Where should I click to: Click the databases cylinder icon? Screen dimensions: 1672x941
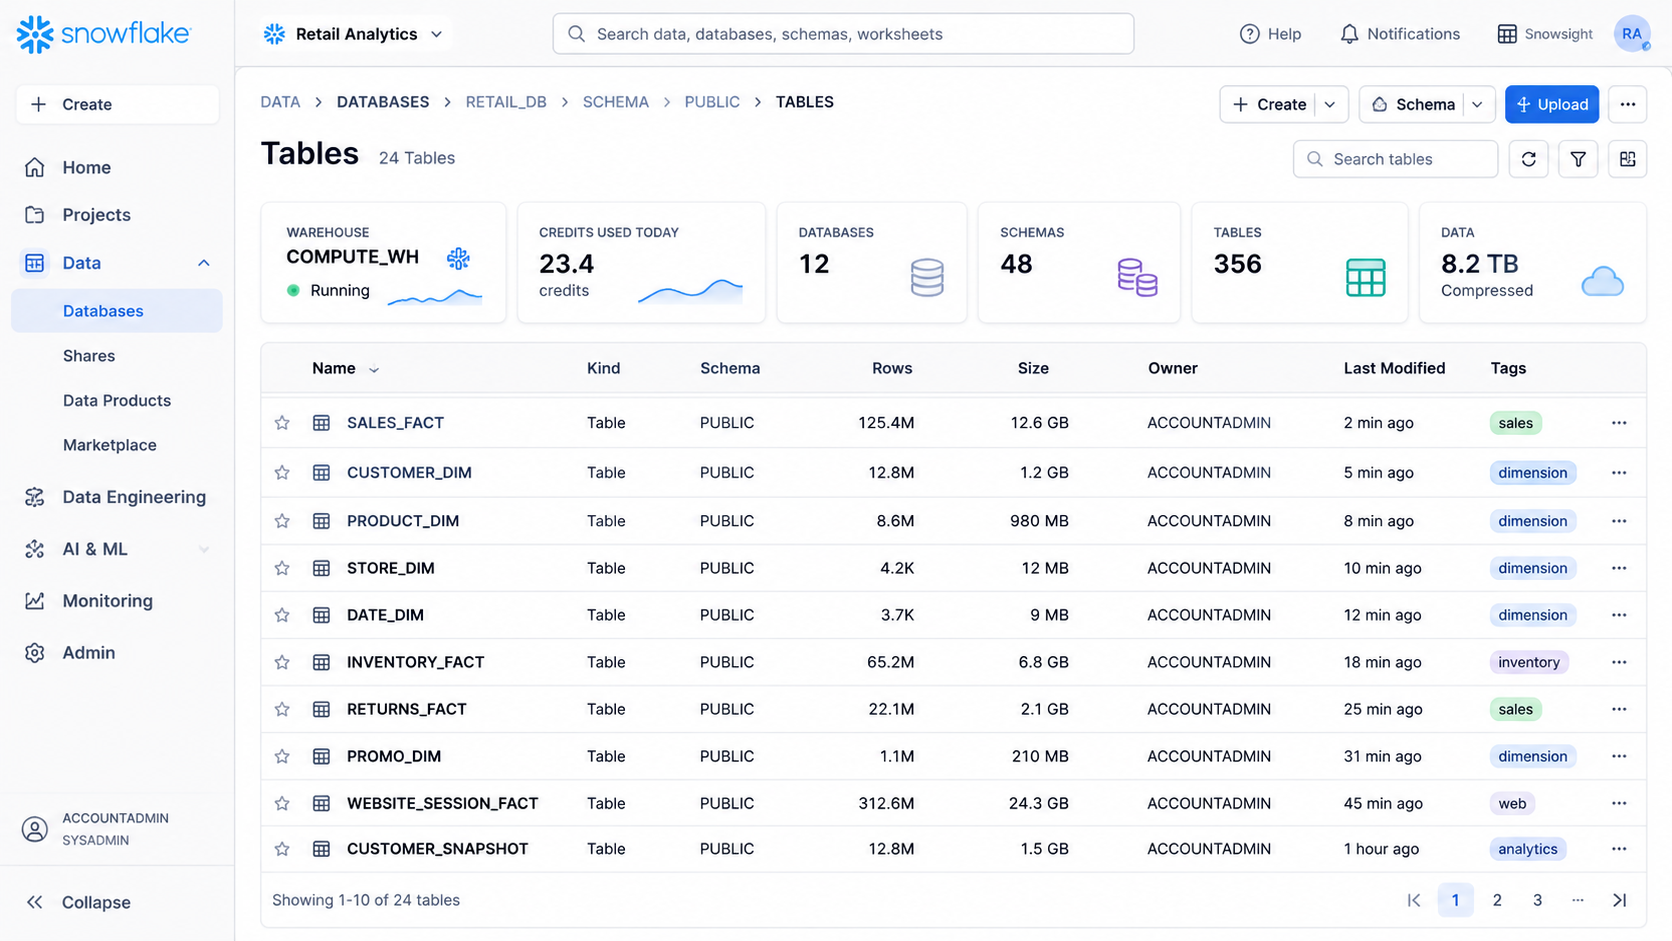(x=927, y=278)
